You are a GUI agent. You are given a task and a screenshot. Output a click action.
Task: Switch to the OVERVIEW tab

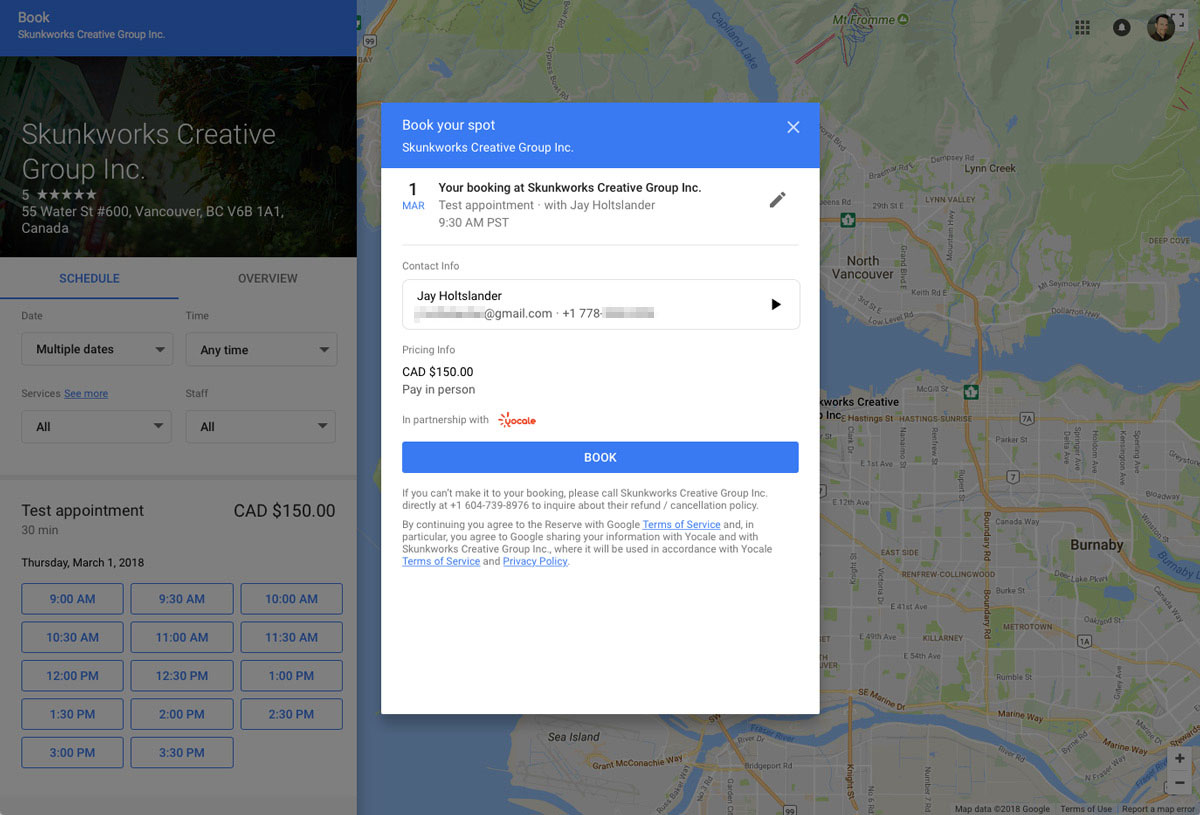pos(267,278)
